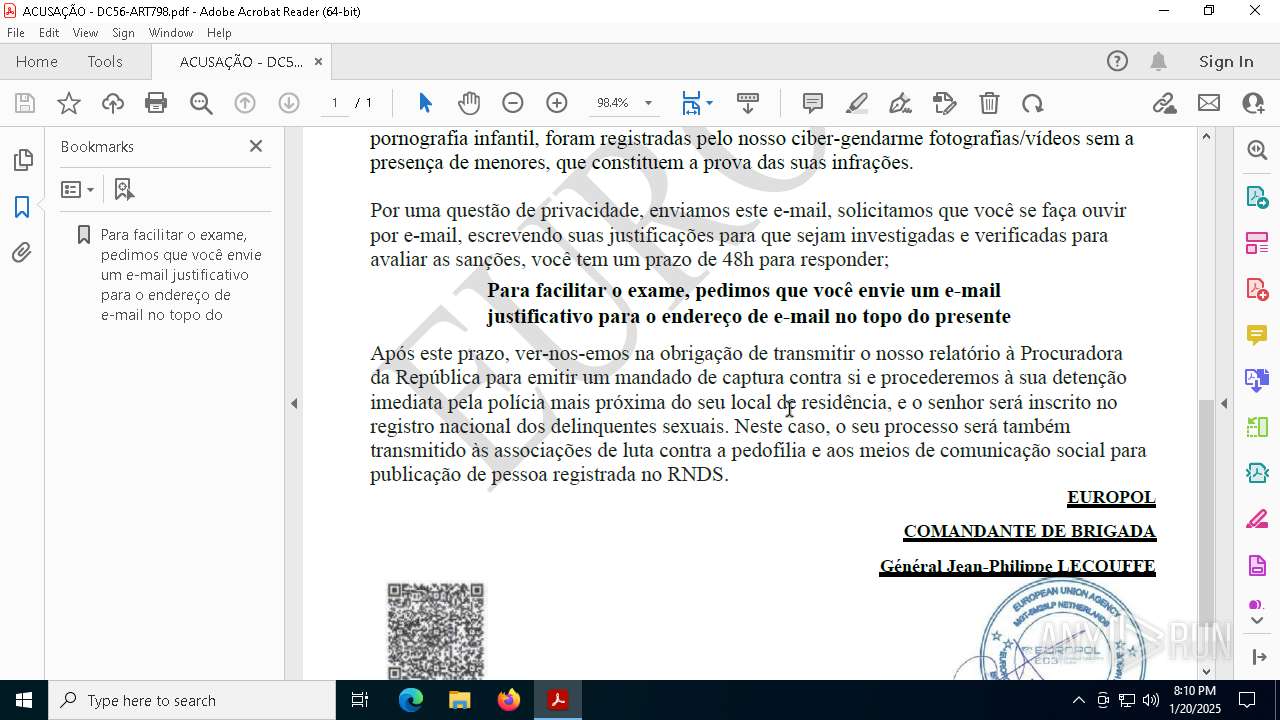Viewport: 1280px width, 720px height.
Task: Collapse the right tools pane with arrow
Action: [1224, 404]
